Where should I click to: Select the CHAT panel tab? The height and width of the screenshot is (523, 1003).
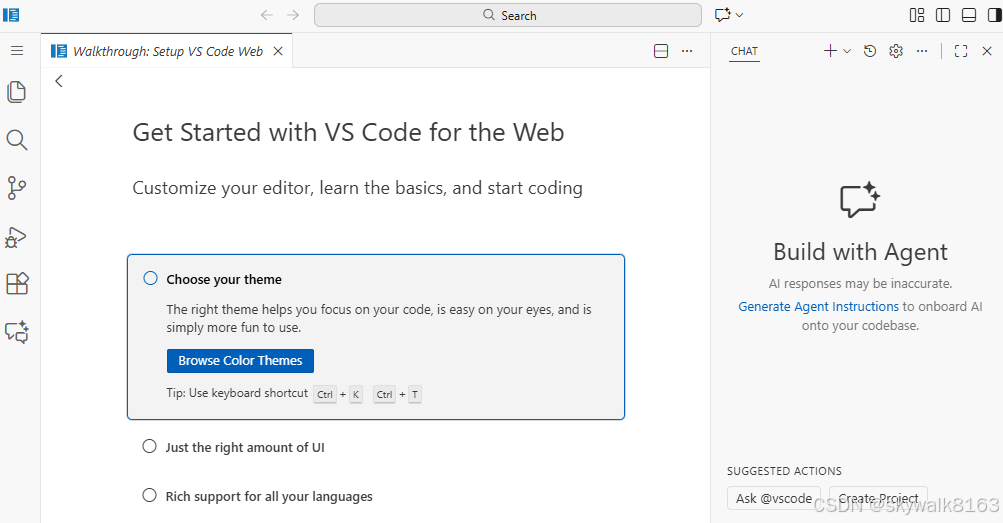(745, 51)
